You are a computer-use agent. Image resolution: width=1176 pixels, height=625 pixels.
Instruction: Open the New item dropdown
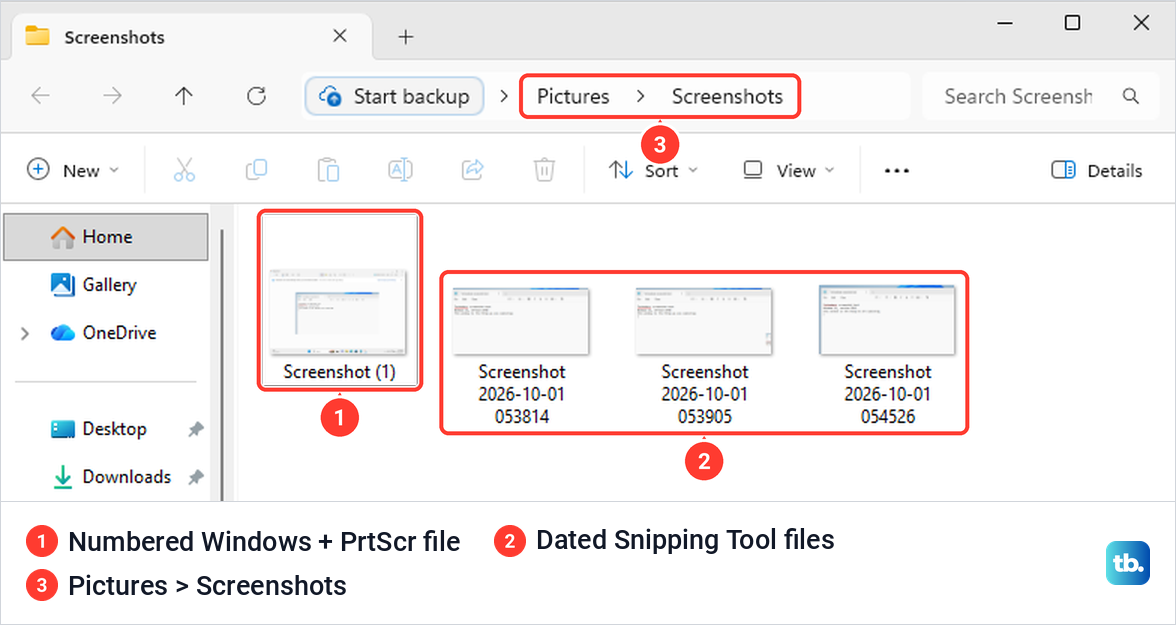click(x=73, y=170)
